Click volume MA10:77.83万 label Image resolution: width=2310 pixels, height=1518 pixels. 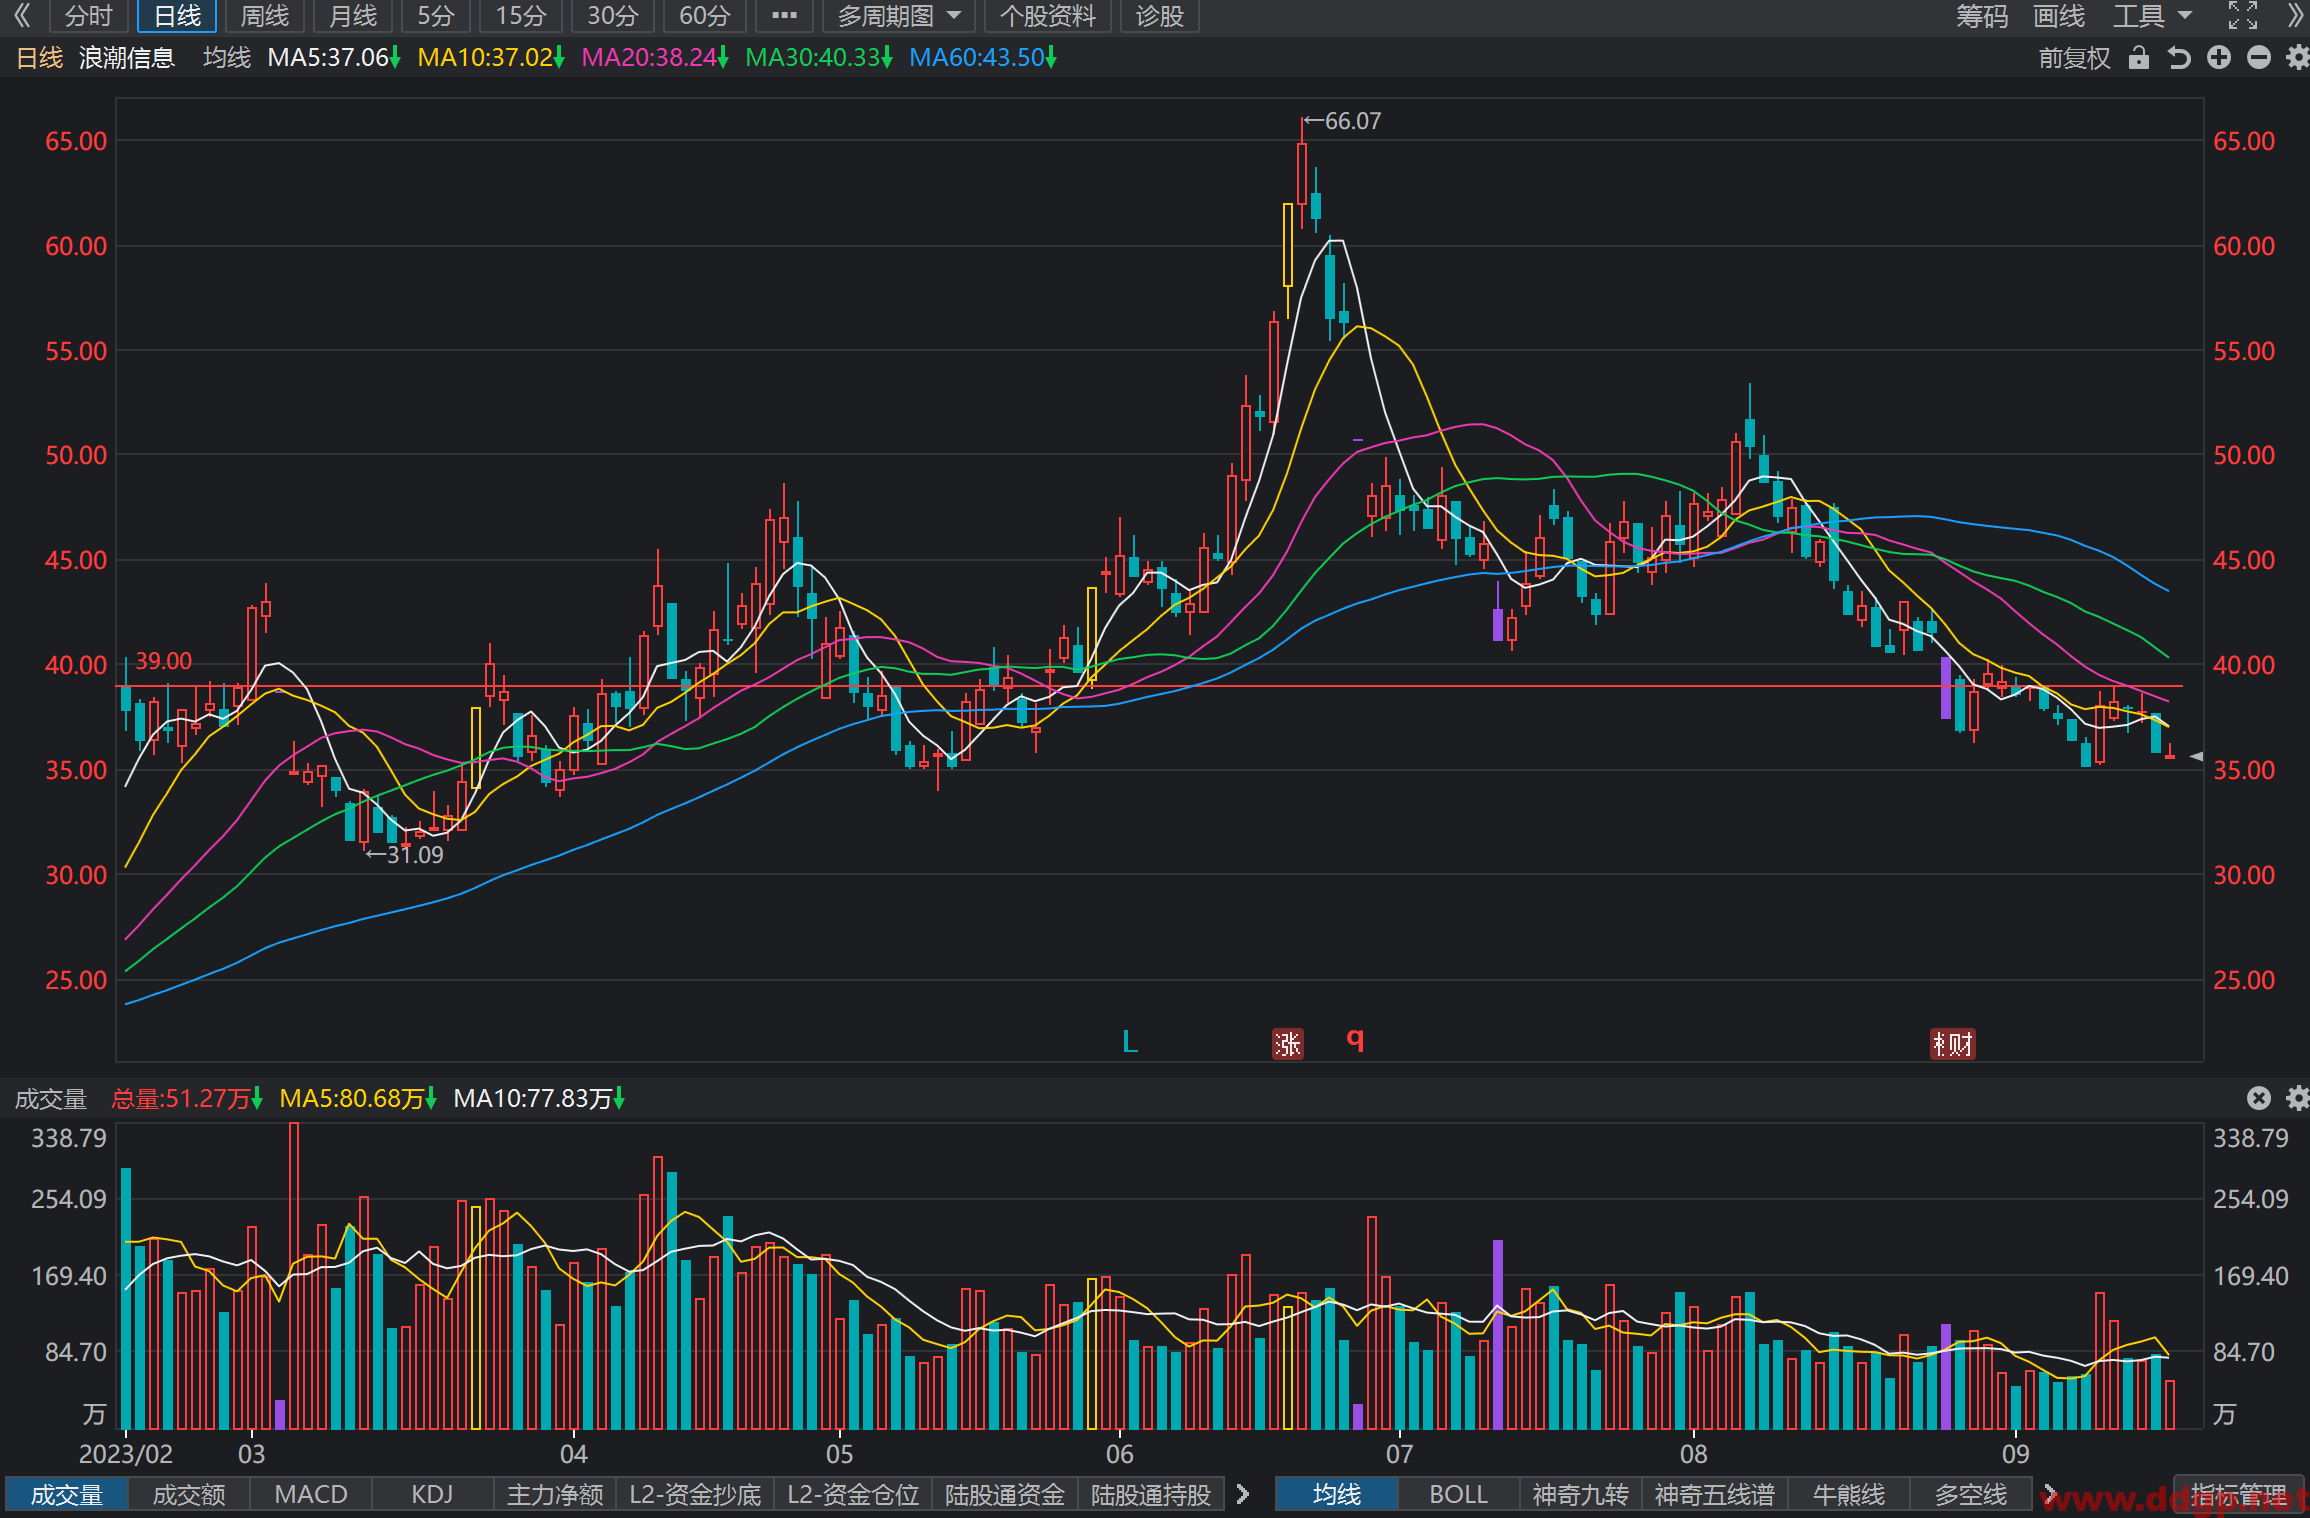pyautogui.click(x=539, y=1098)
